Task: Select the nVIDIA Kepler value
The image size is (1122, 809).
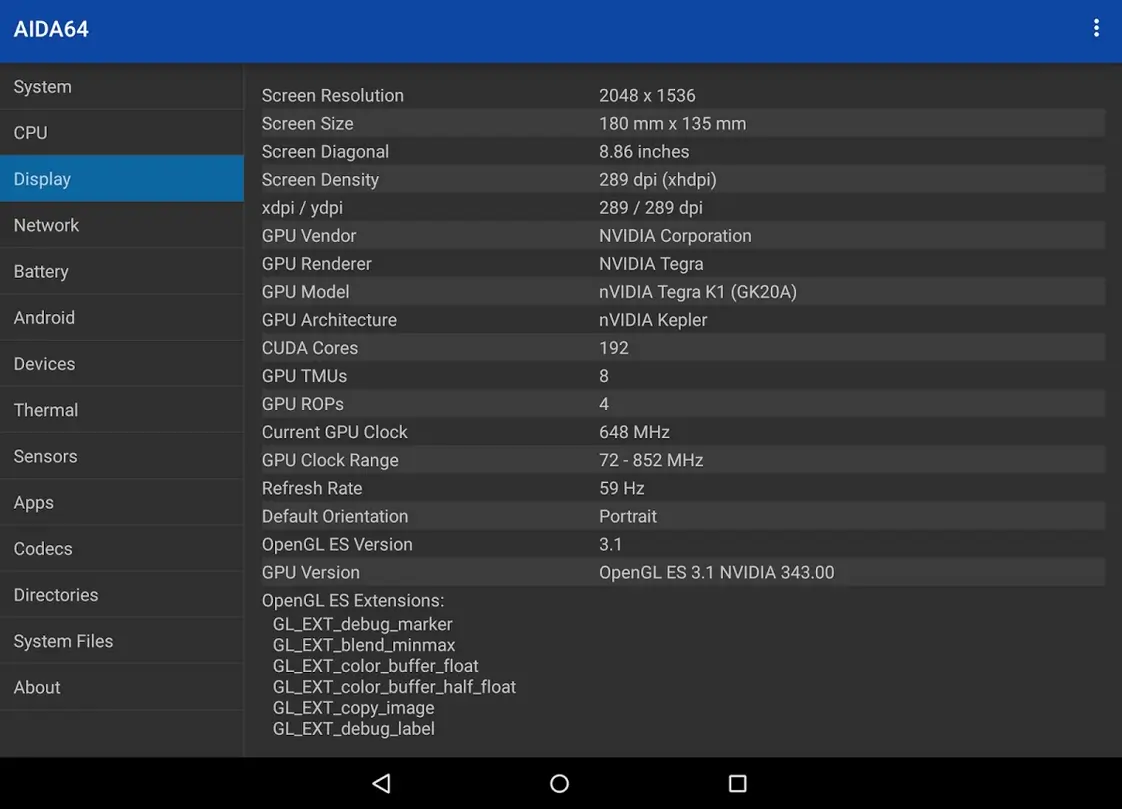Action: click(x=653, y=320)
